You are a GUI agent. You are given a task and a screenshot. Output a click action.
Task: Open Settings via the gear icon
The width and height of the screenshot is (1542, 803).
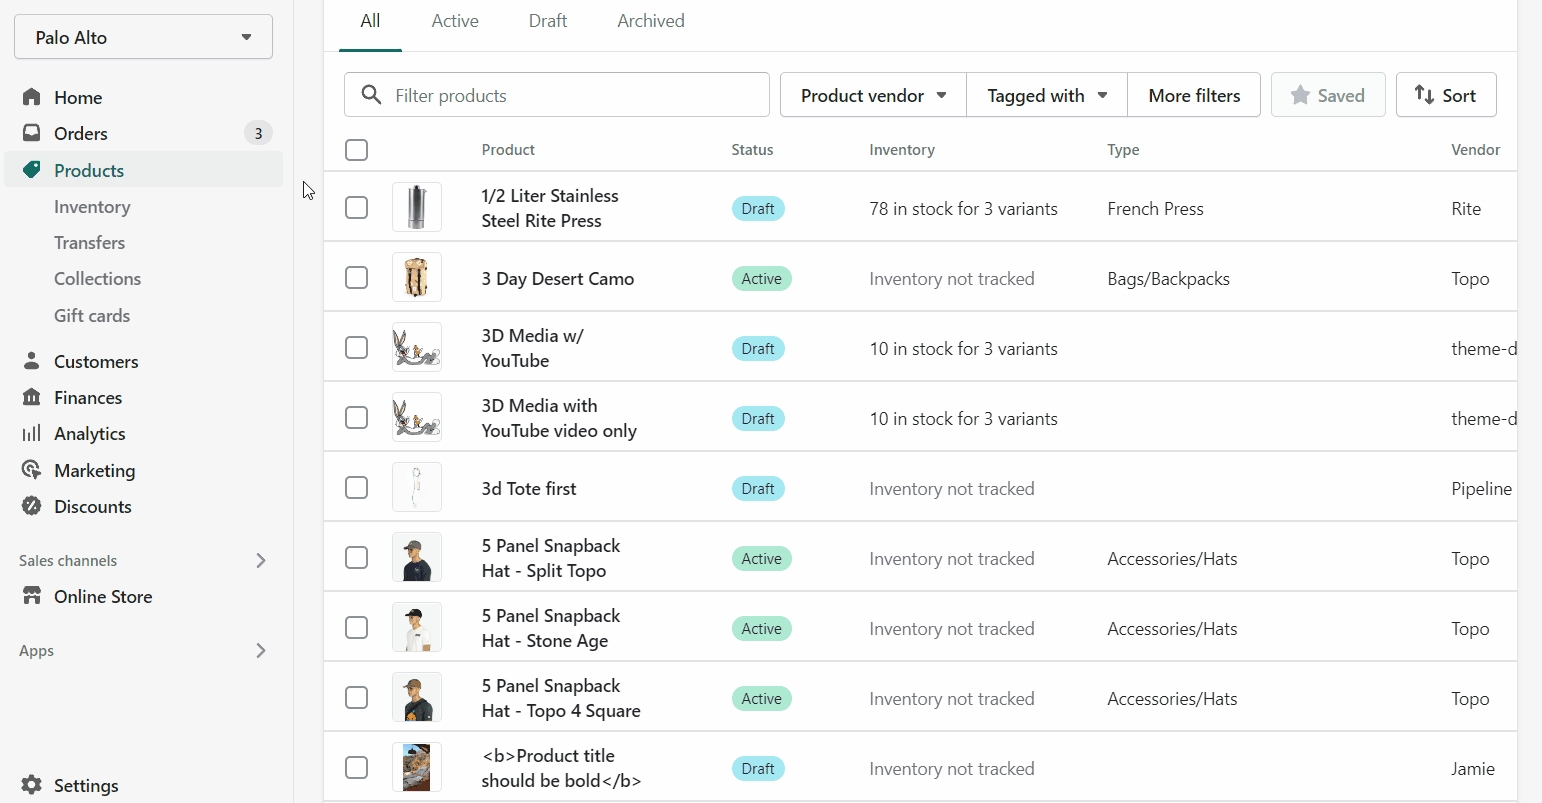[32, 785]
